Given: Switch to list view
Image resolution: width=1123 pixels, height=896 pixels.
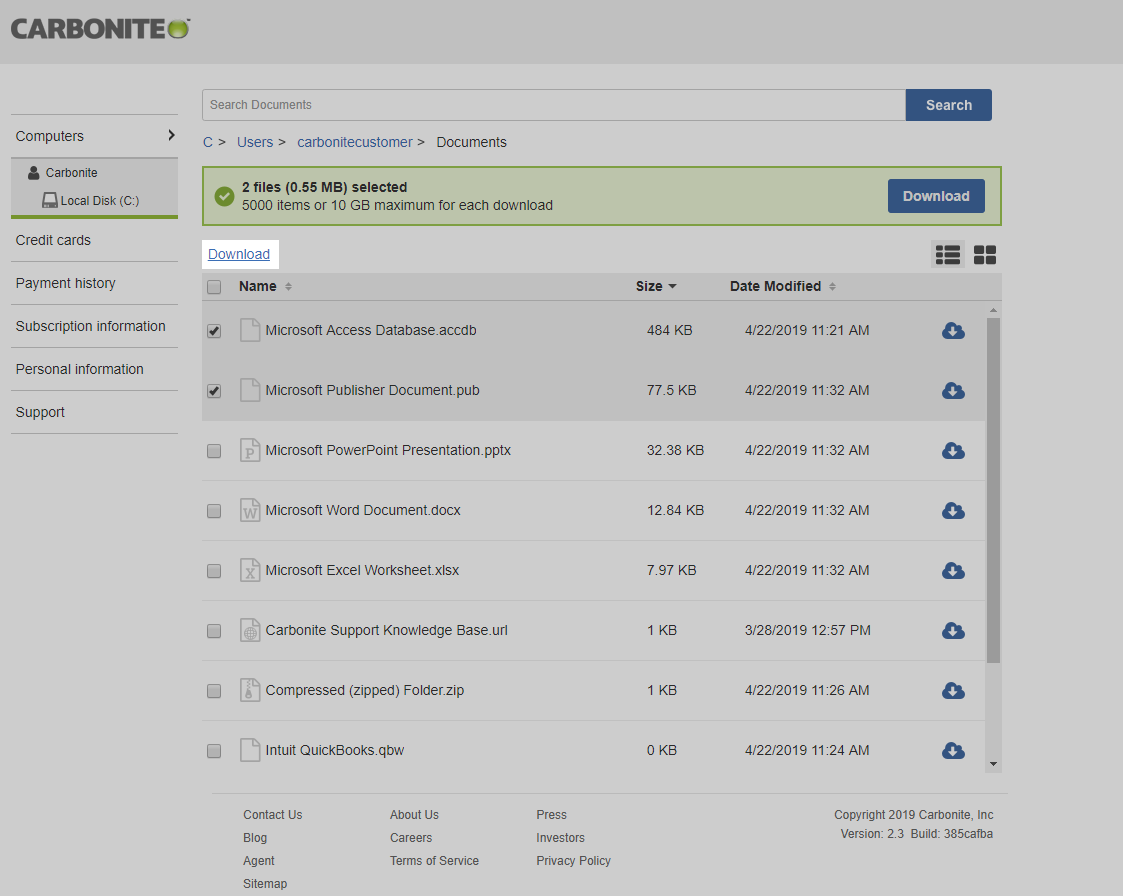Looking at the screenshot, I should pyautogui.click(x=947, y=255).
